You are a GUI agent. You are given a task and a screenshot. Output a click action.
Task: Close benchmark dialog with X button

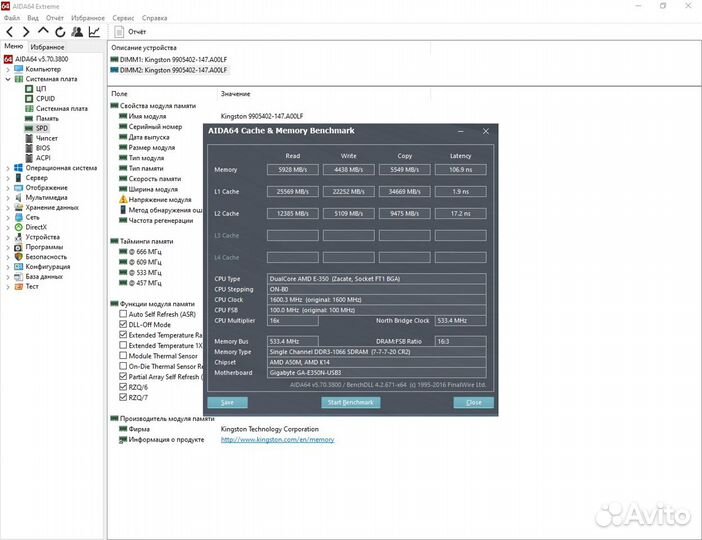486,131
